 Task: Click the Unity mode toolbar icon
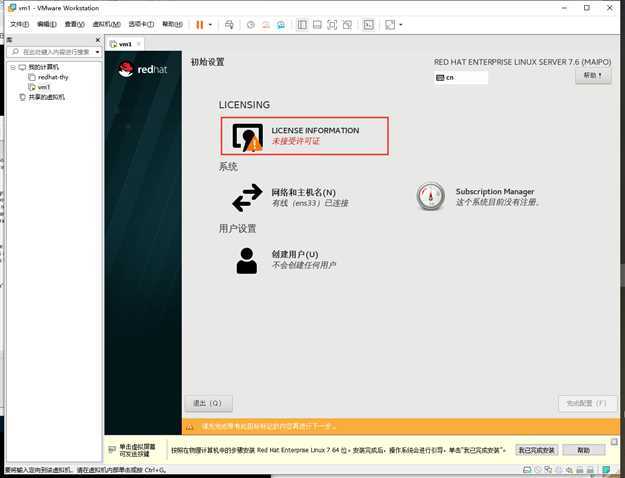347,25
